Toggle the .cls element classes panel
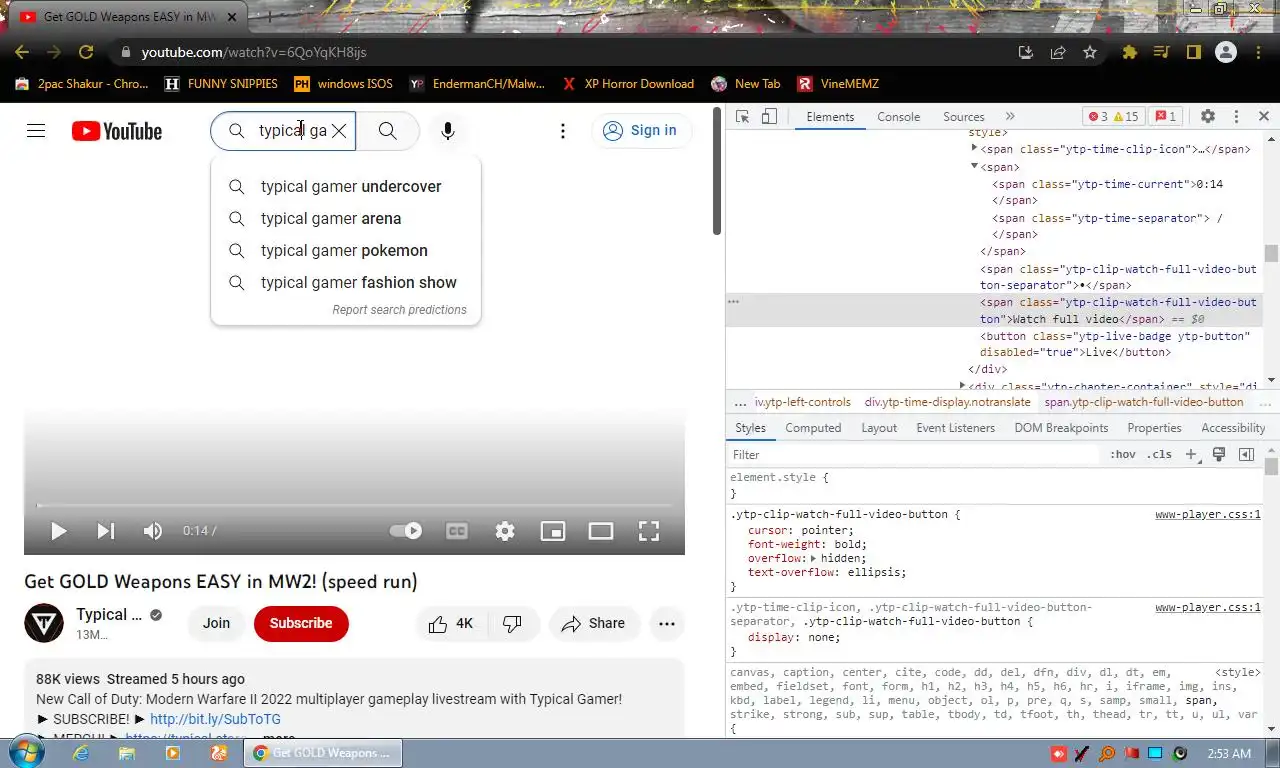Image resolution: width=1280 pixels, height=768 pixels. [x=1159, y=454]
